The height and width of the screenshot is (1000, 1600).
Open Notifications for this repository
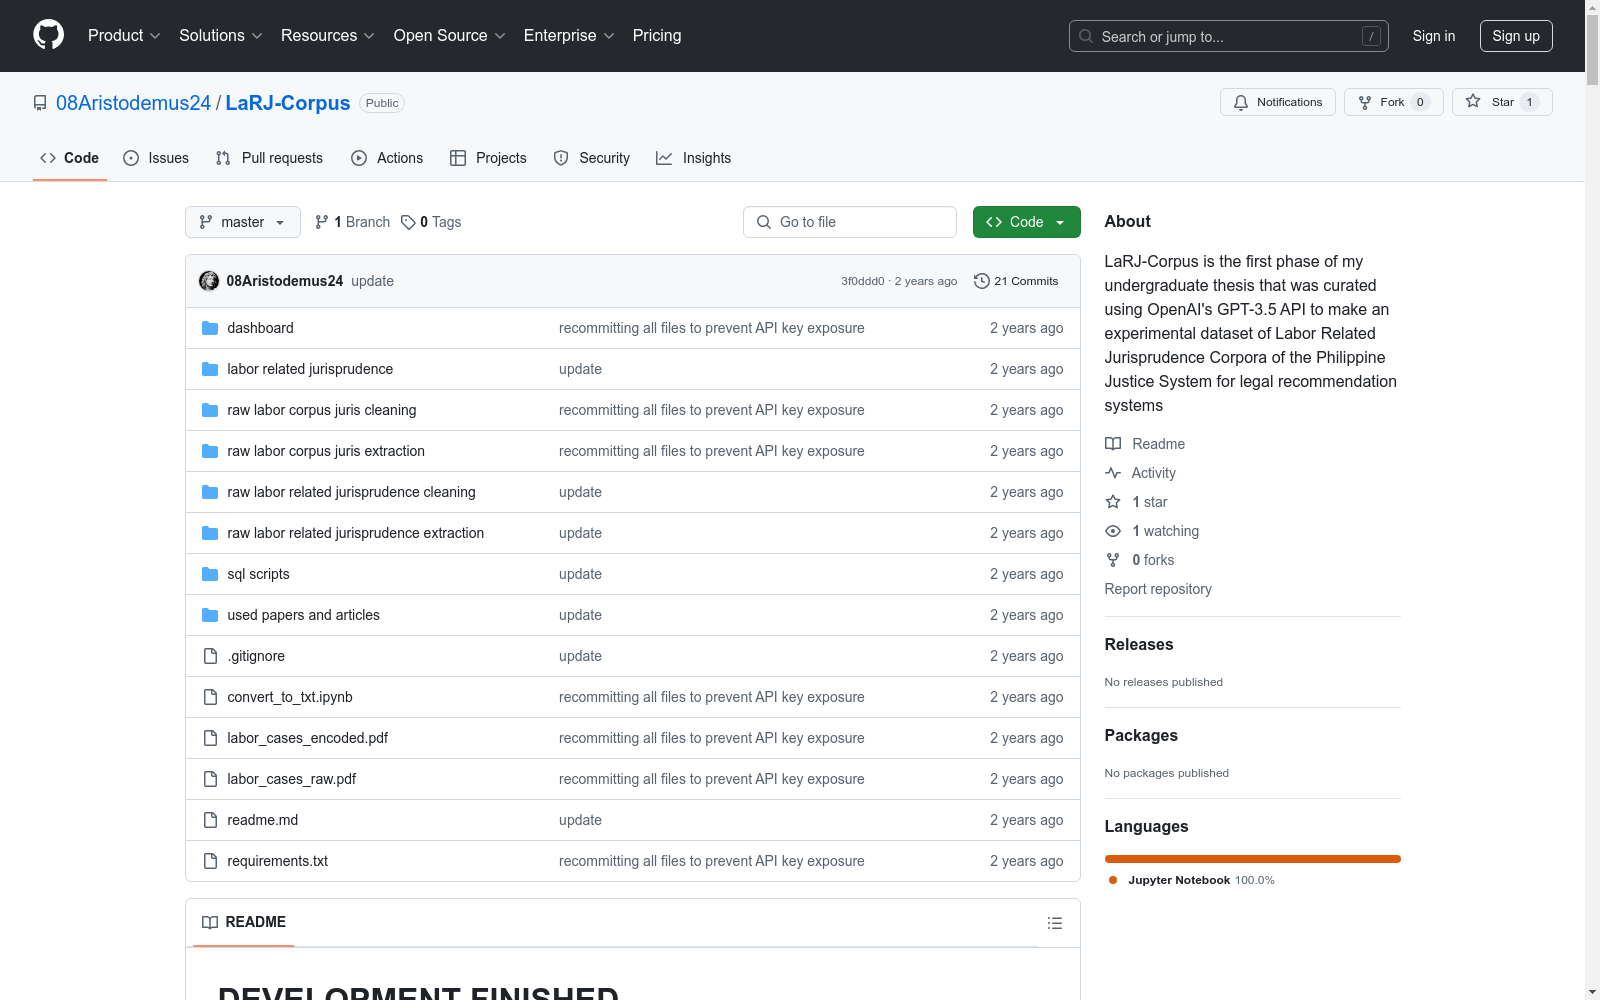(x=1278, y=102)
